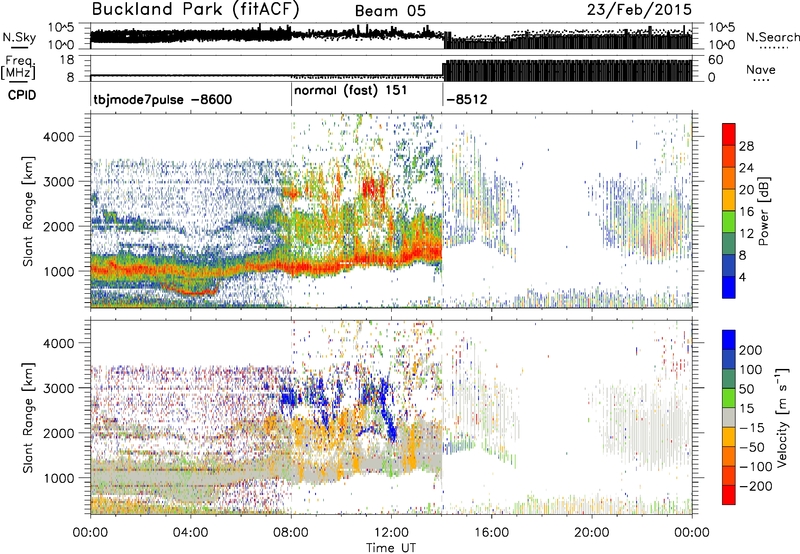Select the "1000" tick on the velocity panel

click(58, 479)
